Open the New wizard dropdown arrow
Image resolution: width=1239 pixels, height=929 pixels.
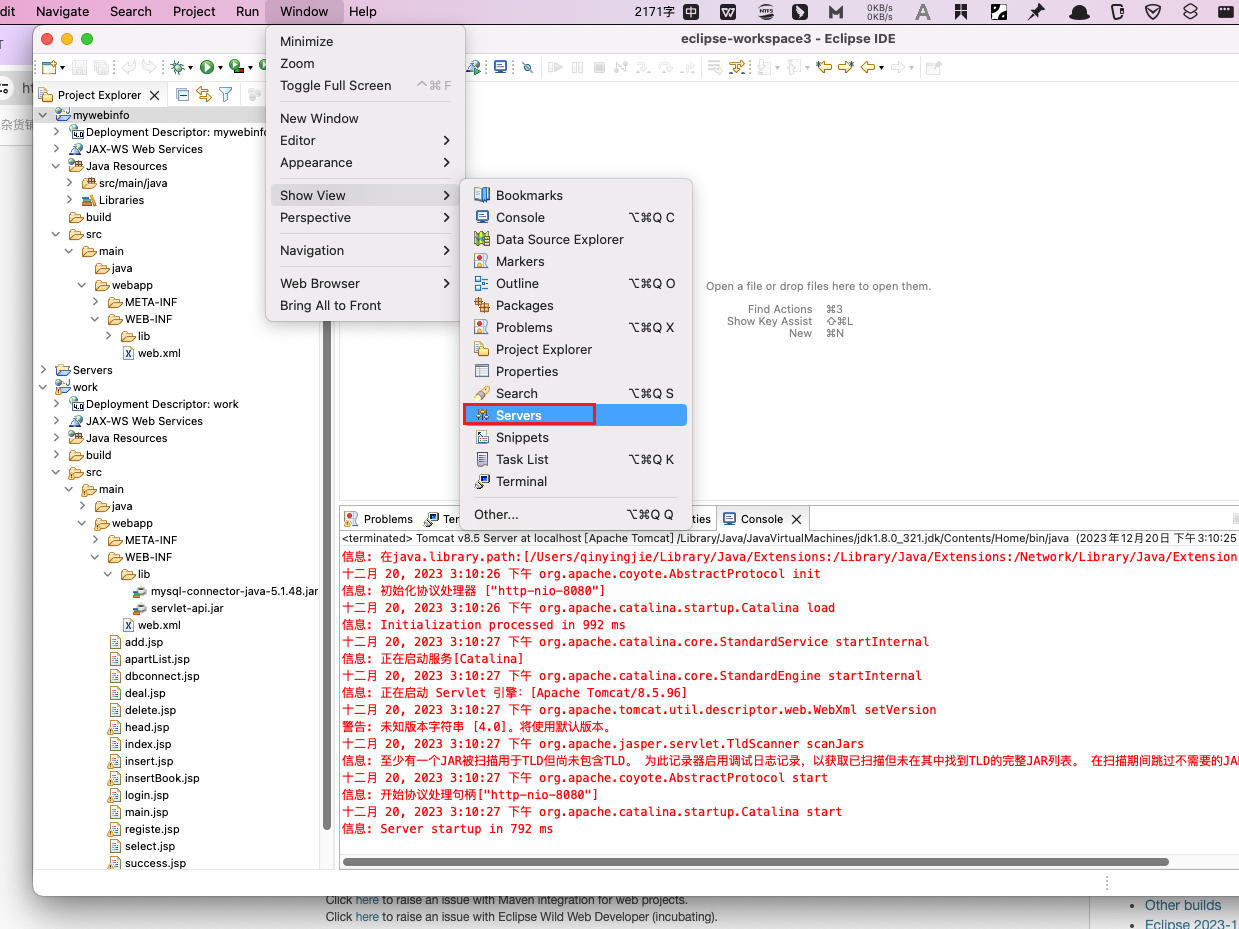click(x=63, y=68)
